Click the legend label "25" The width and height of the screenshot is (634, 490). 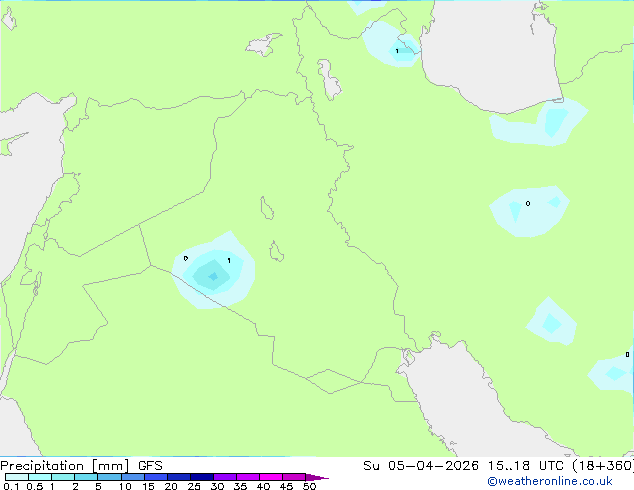coord(194,486)
